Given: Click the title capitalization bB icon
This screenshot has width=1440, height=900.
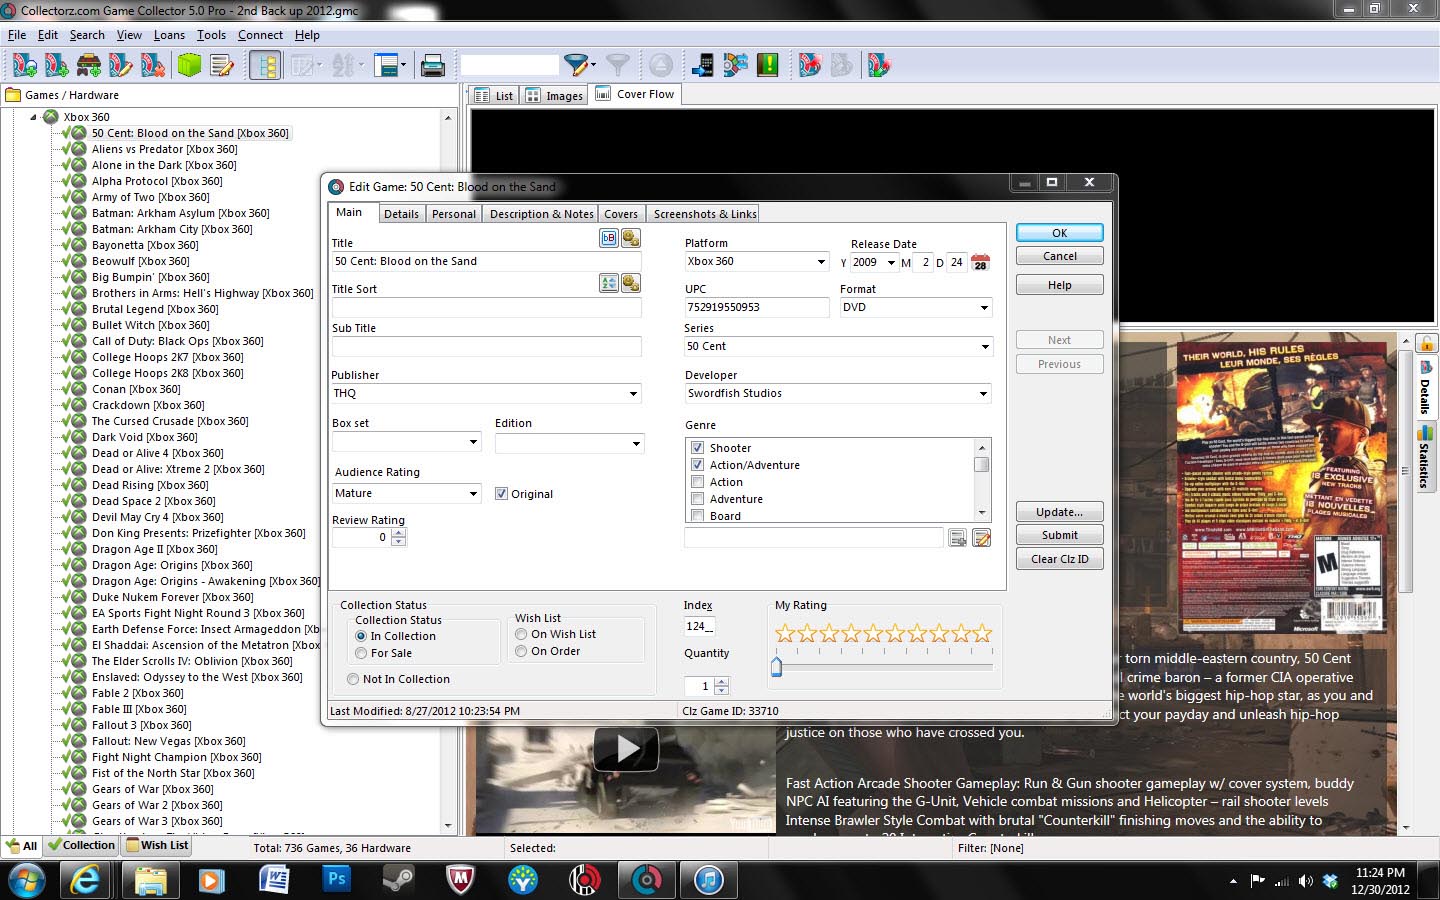Looking at the screenshot, I should tap(609, 238).
